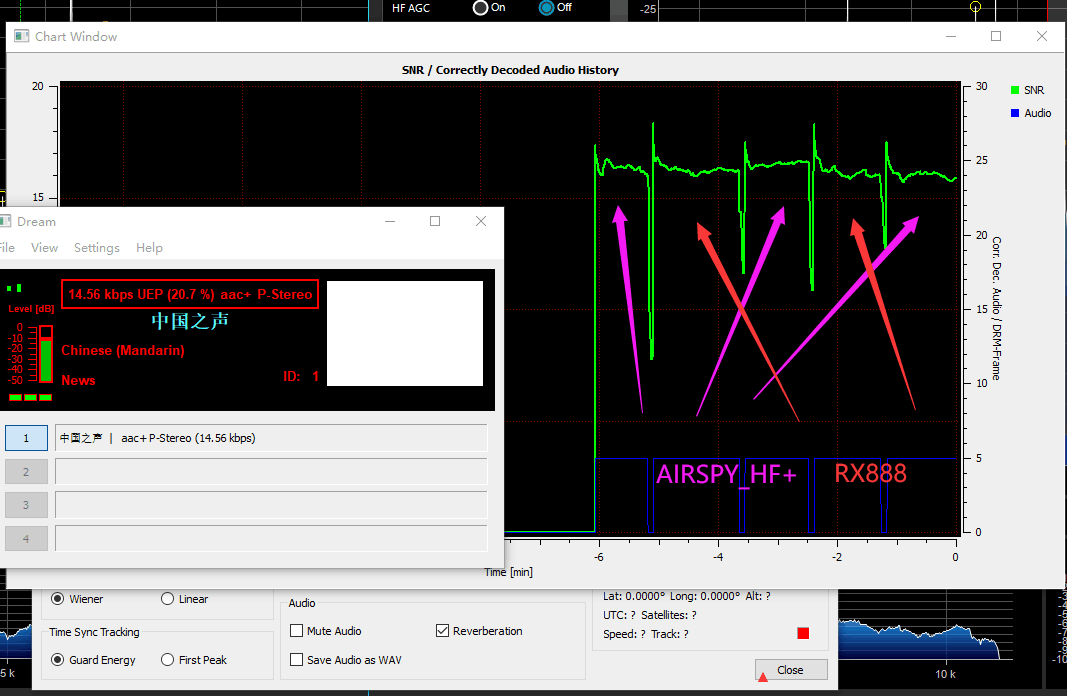Click the green SNR legend marker
The width and height of the screenshot is (1067, 696).
point(1015,90)
